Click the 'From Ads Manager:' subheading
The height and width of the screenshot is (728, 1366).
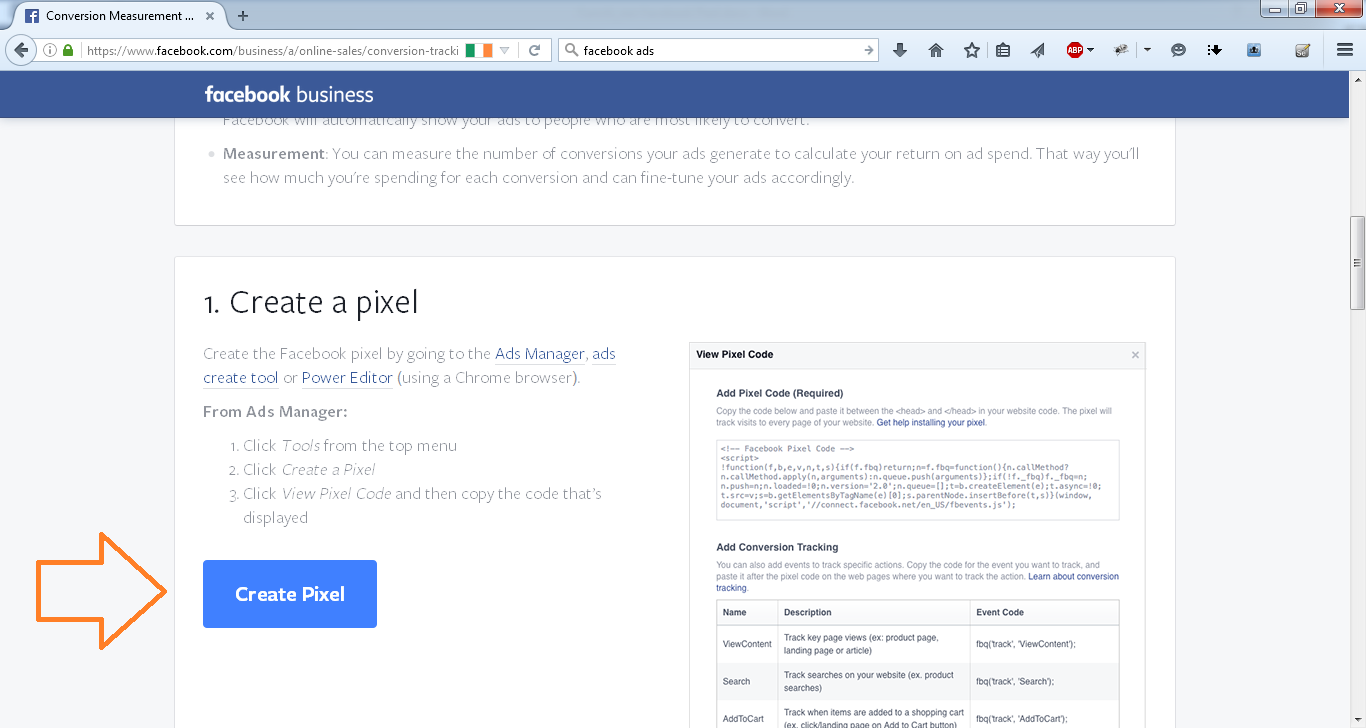click(275, 411)
